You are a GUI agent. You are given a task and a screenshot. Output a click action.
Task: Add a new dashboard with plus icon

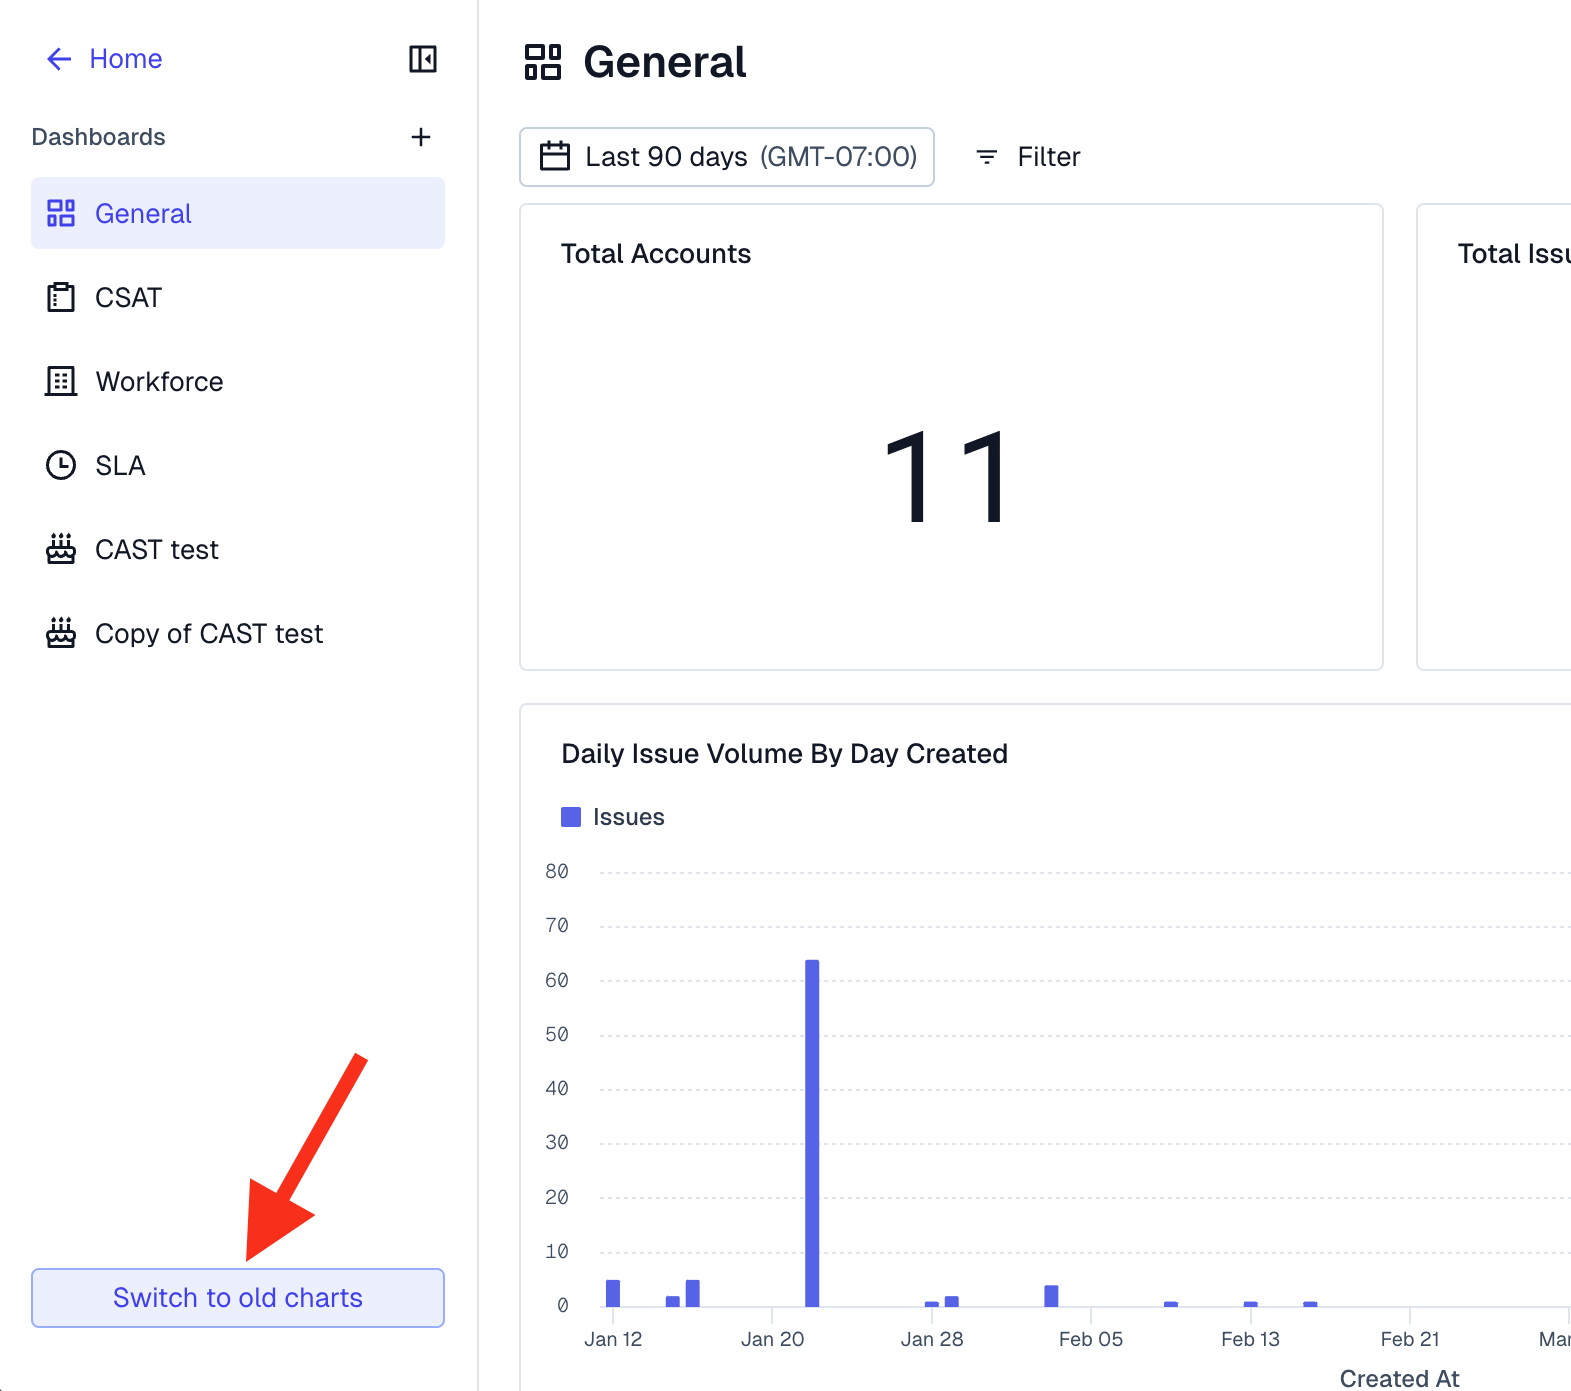[421, 137]
